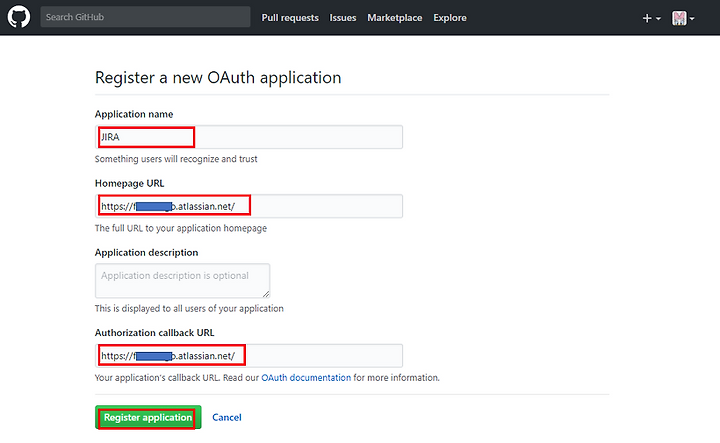720x443 pixels.
Task: Click the Application name field containing JIRA
Action: point(249,137)
